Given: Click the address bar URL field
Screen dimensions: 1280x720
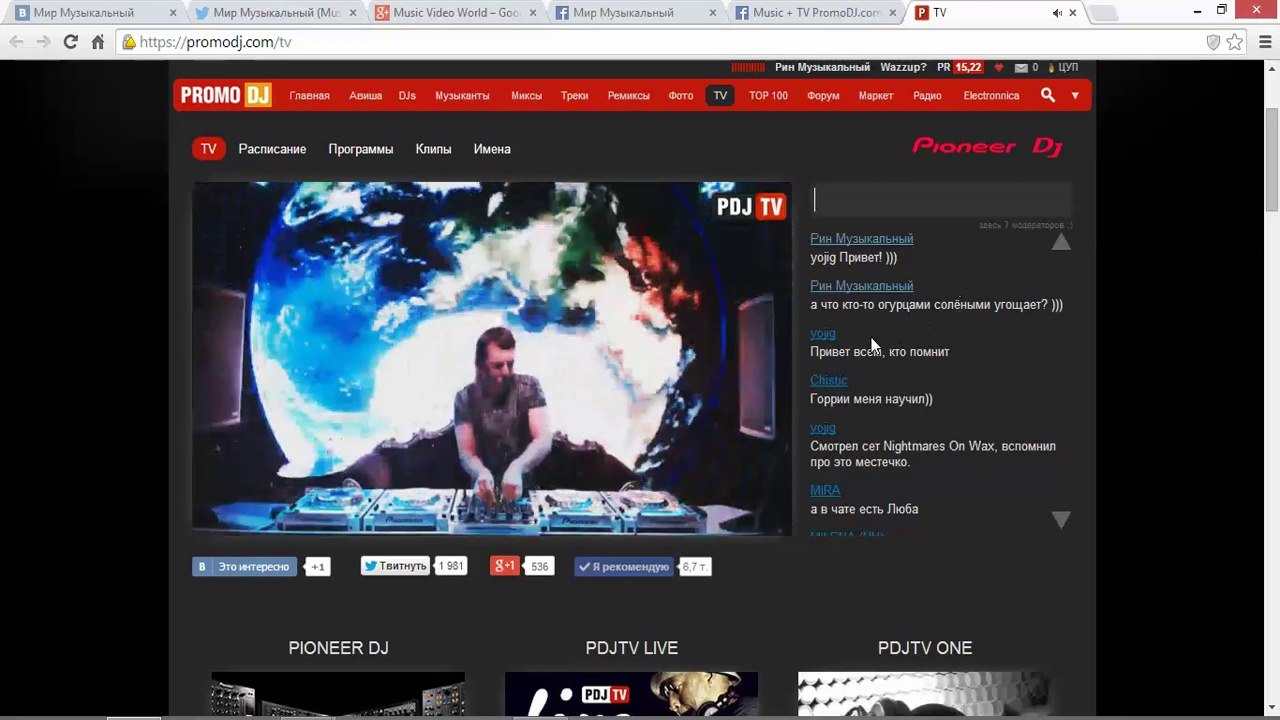Looking at the screenshot, I should pyautogui.click(x=660, y=42).
